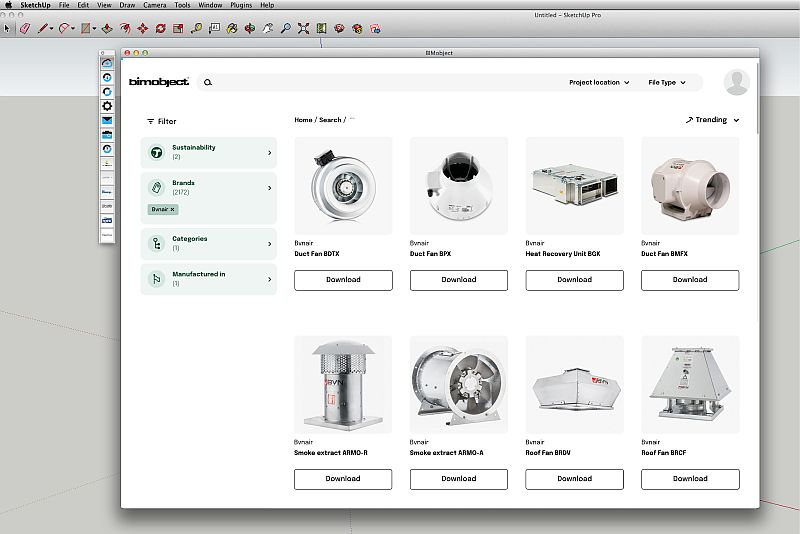
Task: Download the Duct Fan BMFX object
Action: (690, 280)
